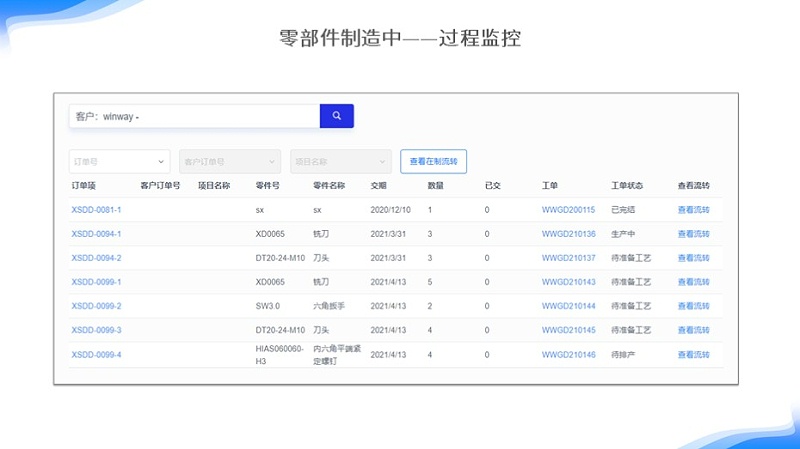Open order item XSDD-0099-1

(x=96, y=282)
